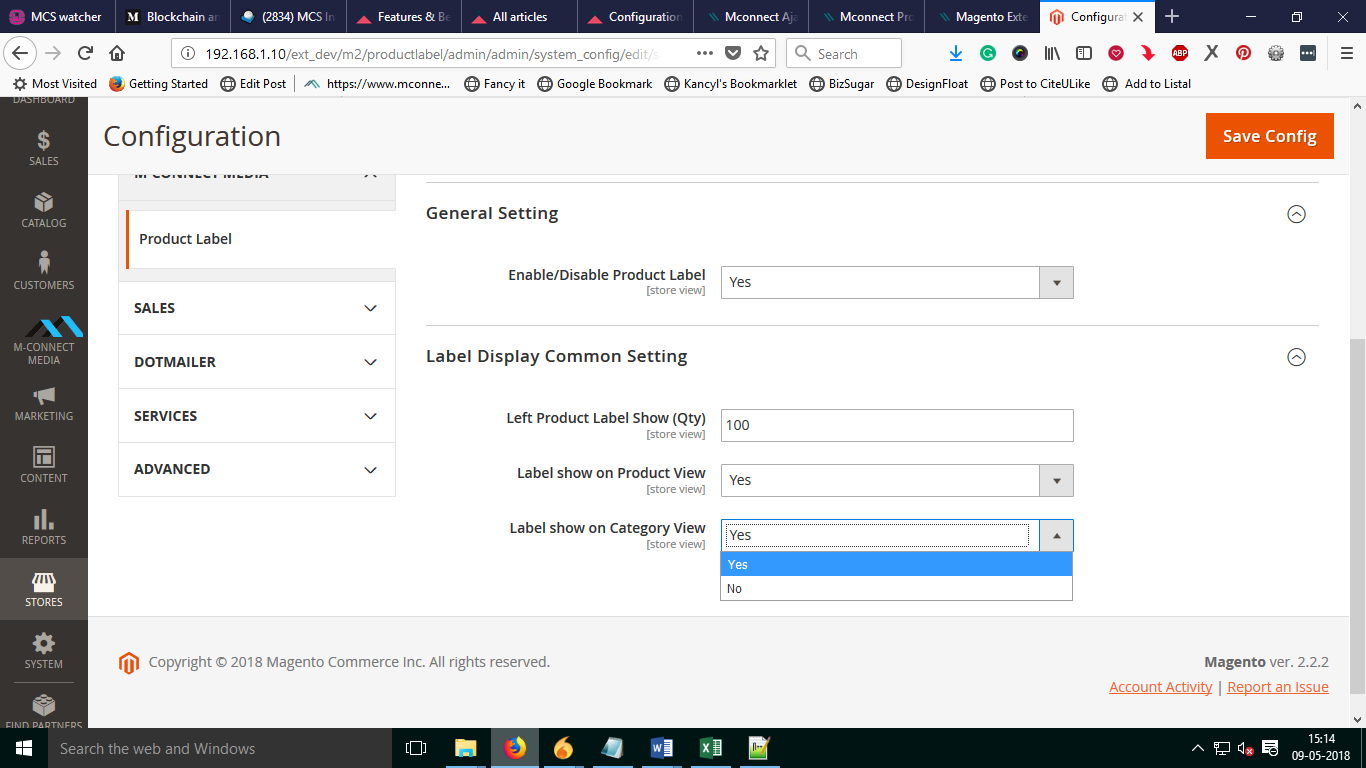Screen dimensions: 1366x768
Task: Open the System gear icon
Action: (43, 650)
